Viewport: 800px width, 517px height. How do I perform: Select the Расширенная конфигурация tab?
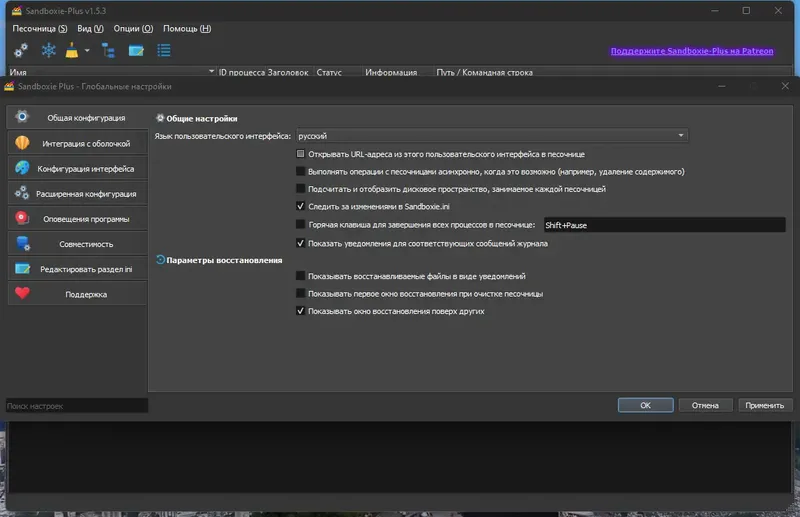pos(78,193)
